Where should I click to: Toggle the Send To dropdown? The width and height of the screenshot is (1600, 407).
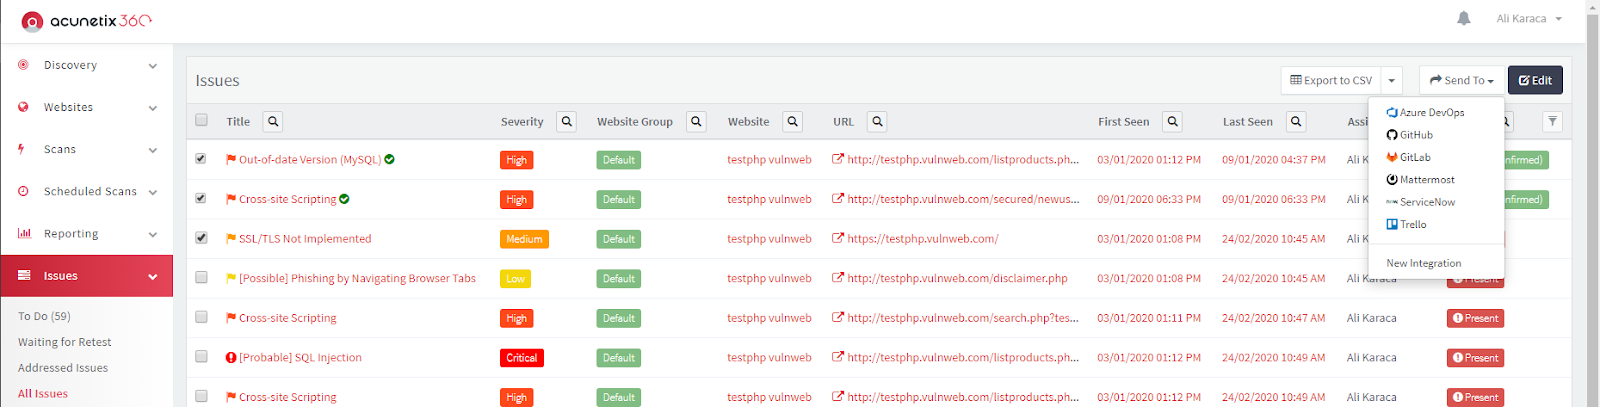click(1461, 80)
